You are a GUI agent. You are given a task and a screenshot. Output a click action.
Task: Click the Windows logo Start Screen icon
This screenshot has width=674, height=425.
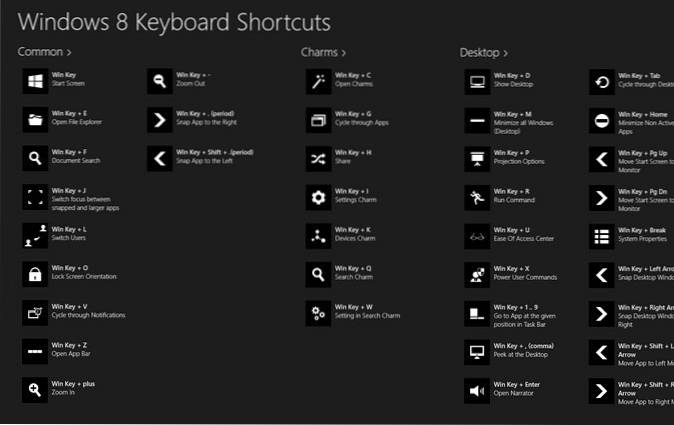pos(34,80)
